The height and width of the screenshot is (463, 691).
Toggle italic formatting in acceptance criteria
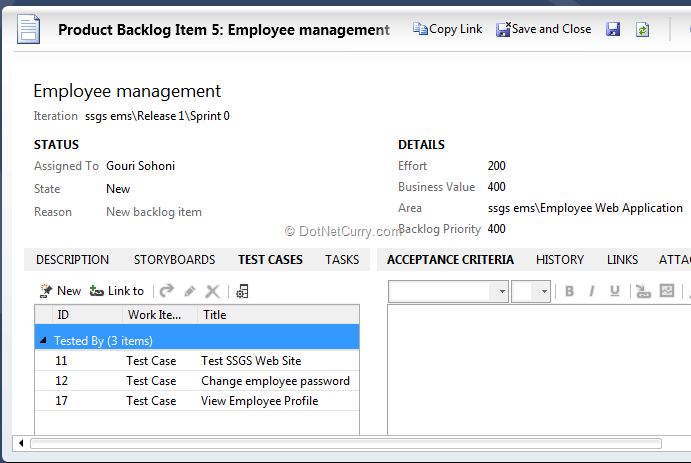point(592,291)
